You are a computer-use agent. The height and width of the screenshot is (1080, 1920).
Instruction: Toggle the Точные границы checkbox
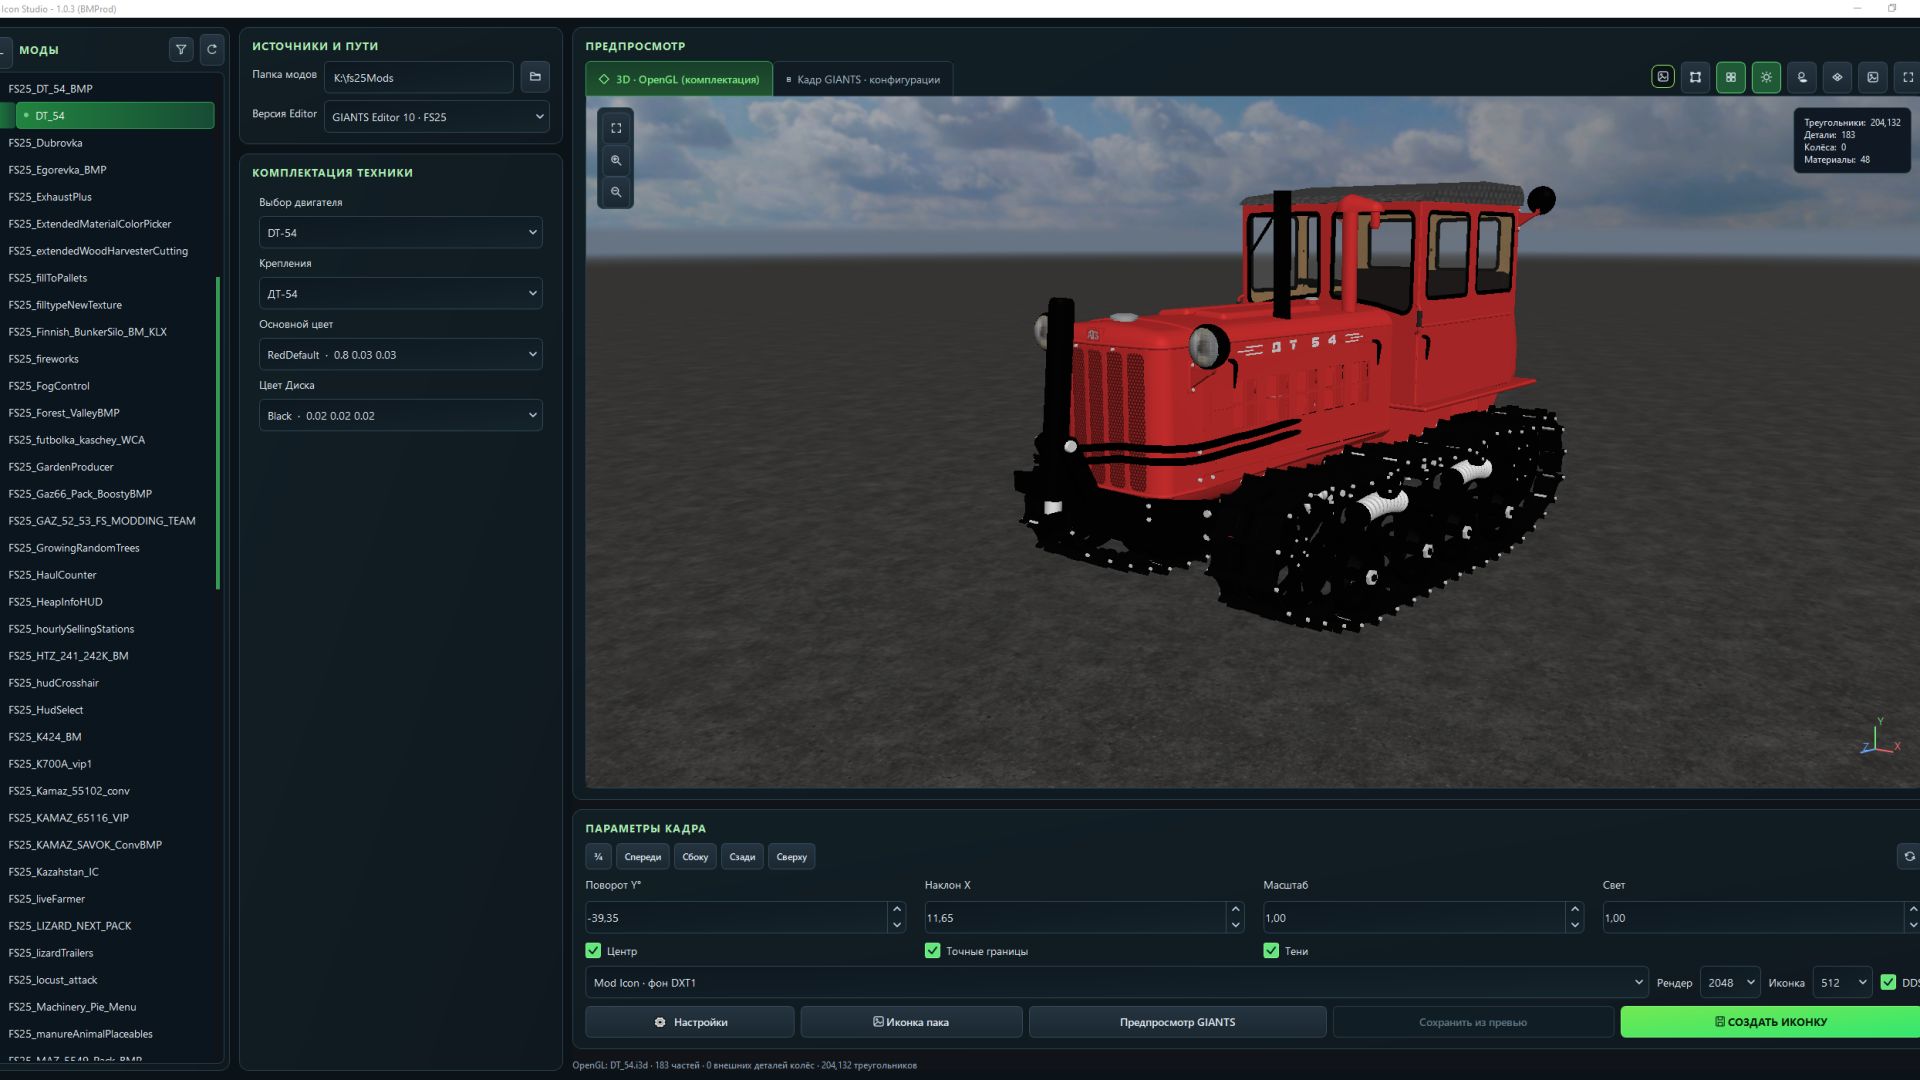tap(932, 951)
